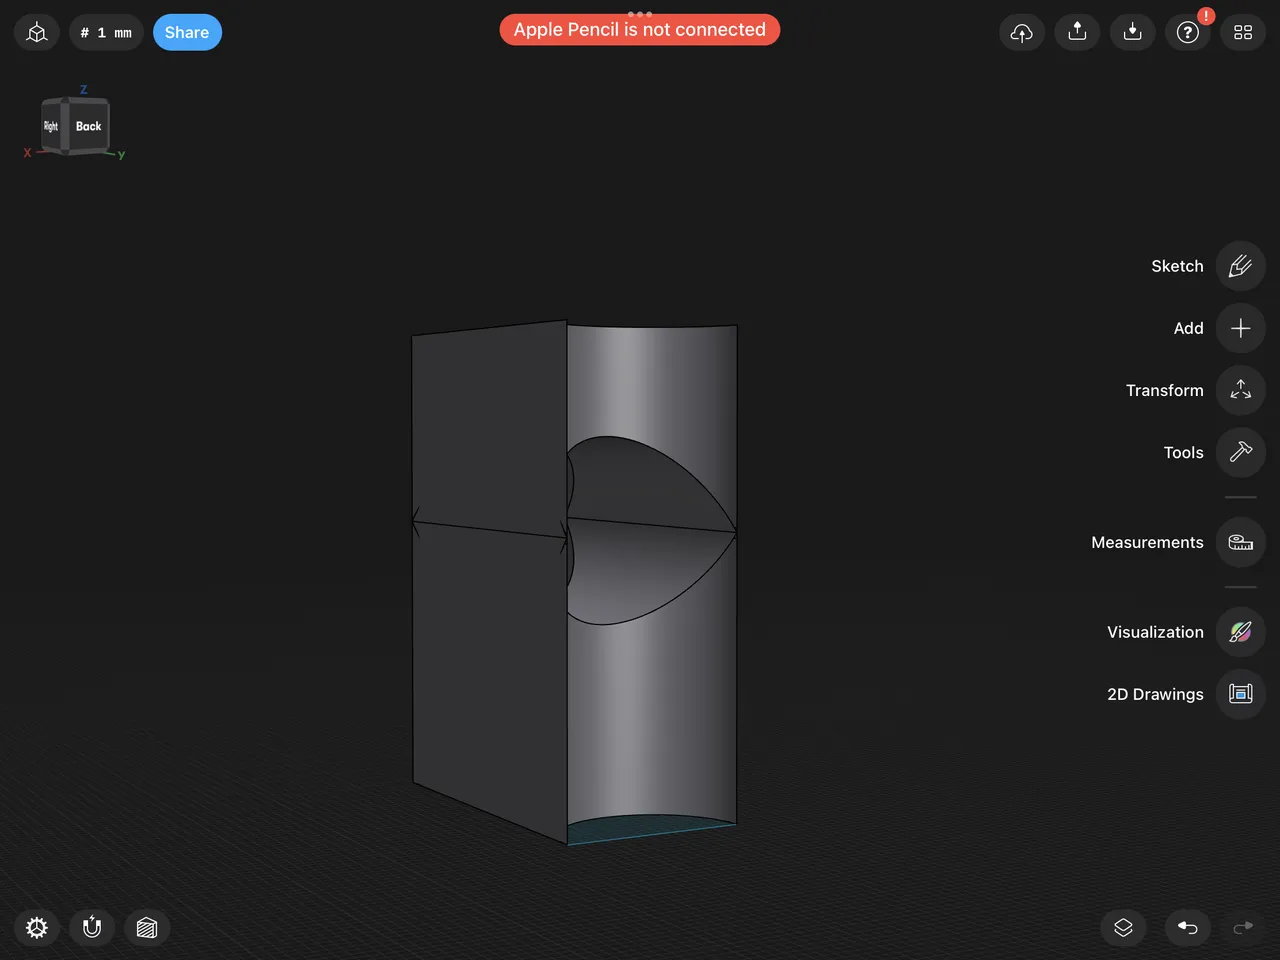Tap the cloud sync upload icon
The height and width of the screenshot is (960, 1280).
(x=1022, y=33)
